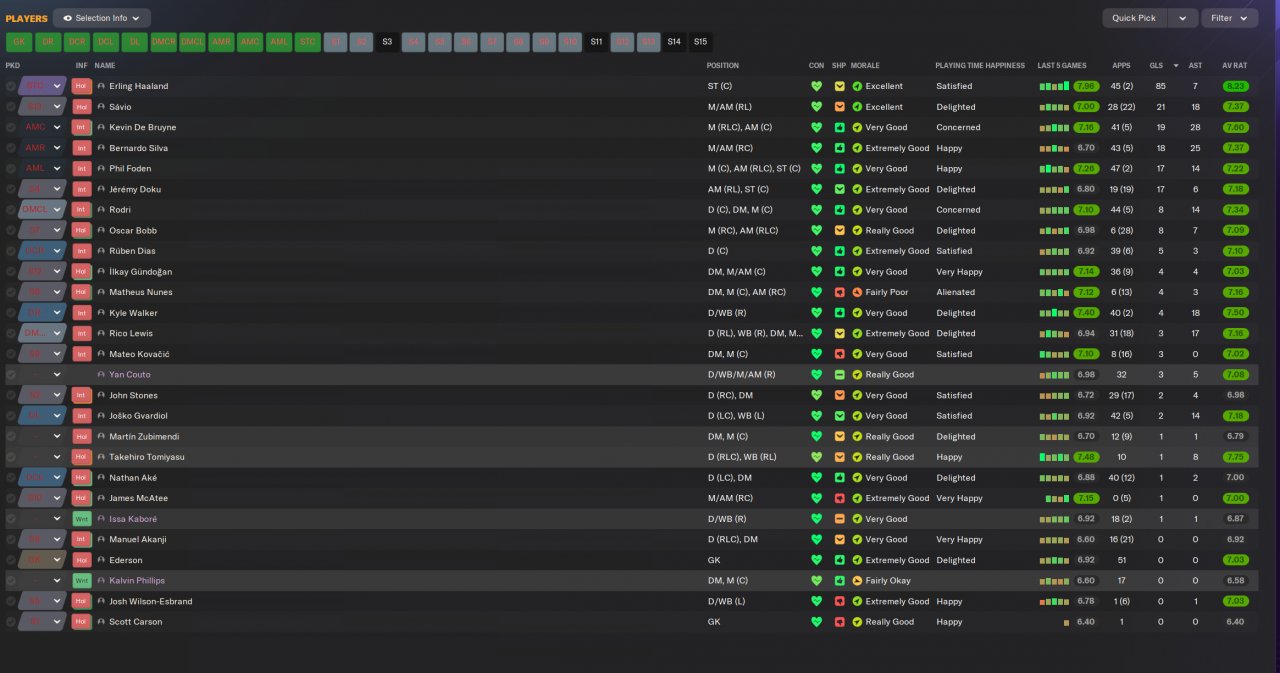Select the S3 substitute slot
1280x673 pixels.
(x=386, y=42)
